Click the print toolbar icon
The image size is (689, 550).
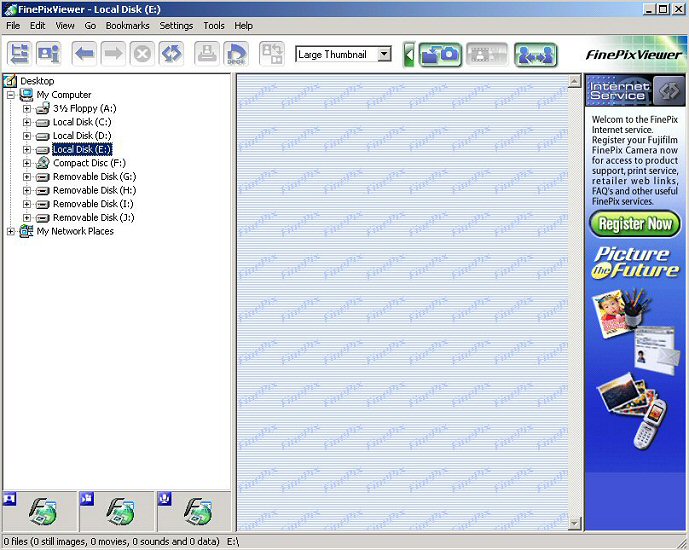tap(207, 53)
